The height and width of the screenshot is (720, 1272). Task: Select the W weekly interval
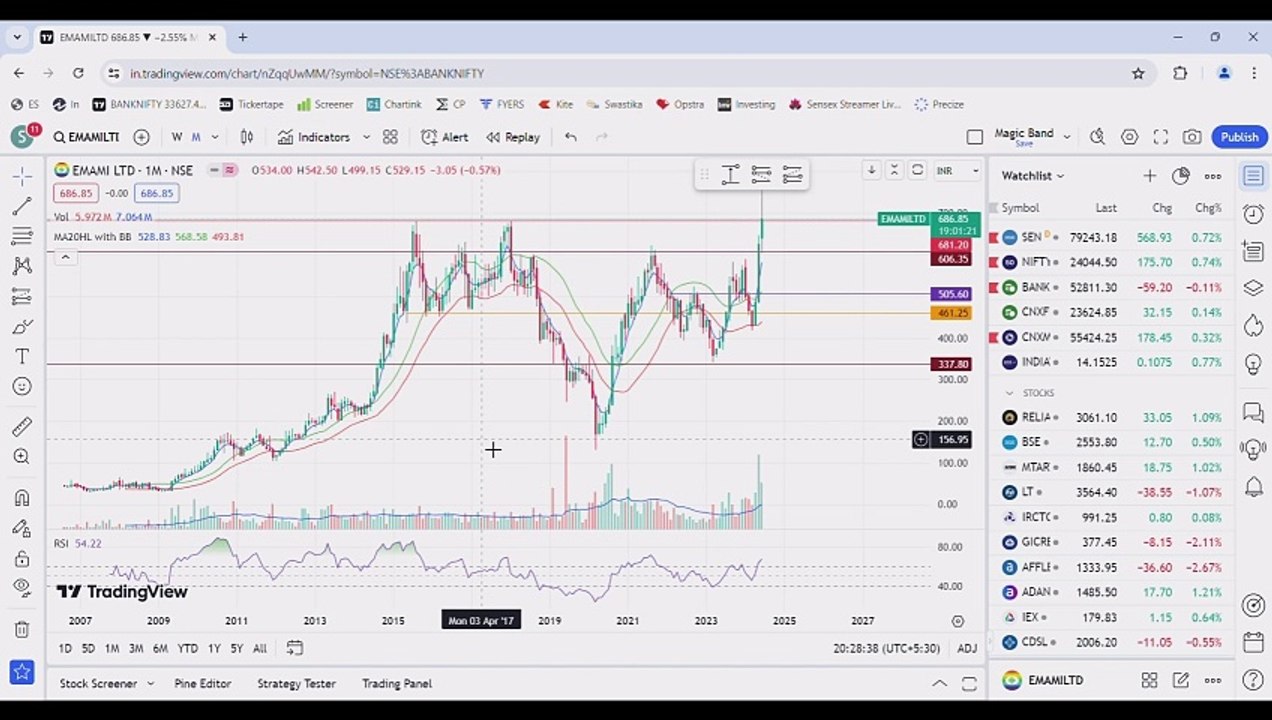(x=177, y=137)
